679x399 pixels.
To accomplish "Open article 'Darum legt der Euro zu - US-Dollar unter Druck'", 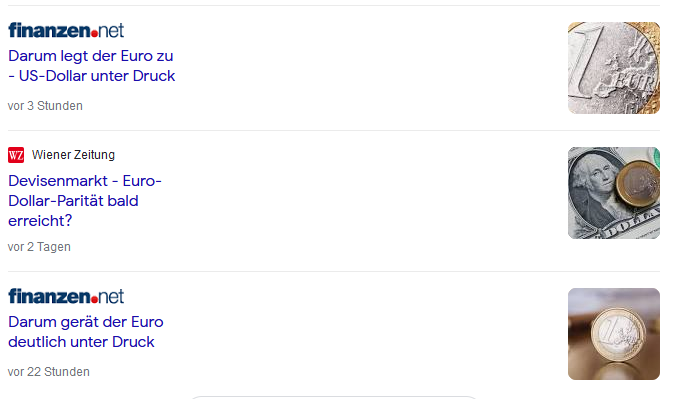I will point(91,66).
